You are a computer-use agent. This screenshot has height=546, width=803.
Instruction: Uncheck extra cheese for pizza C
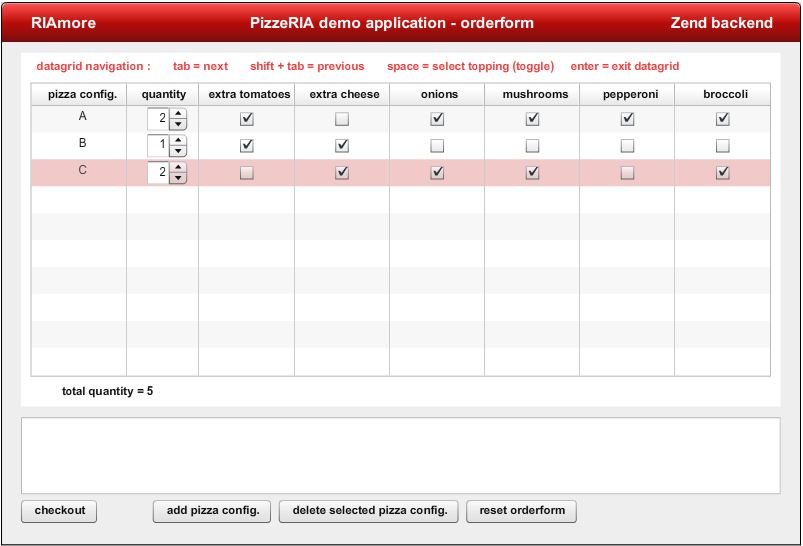coord(342,173)
